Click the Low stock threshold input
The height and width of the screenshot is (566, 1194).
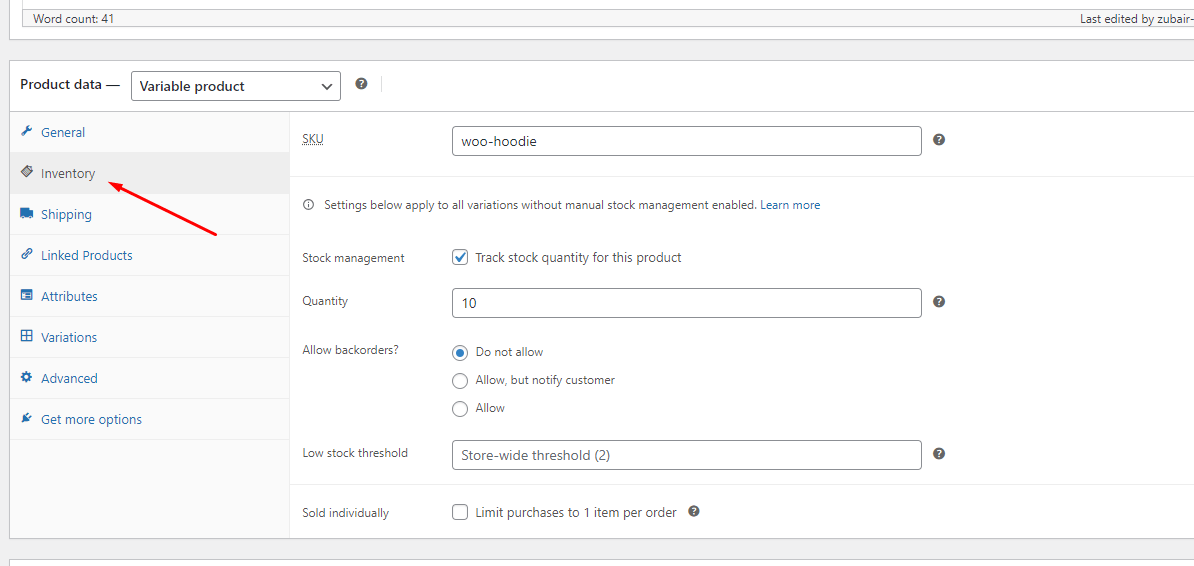(686, 455)
